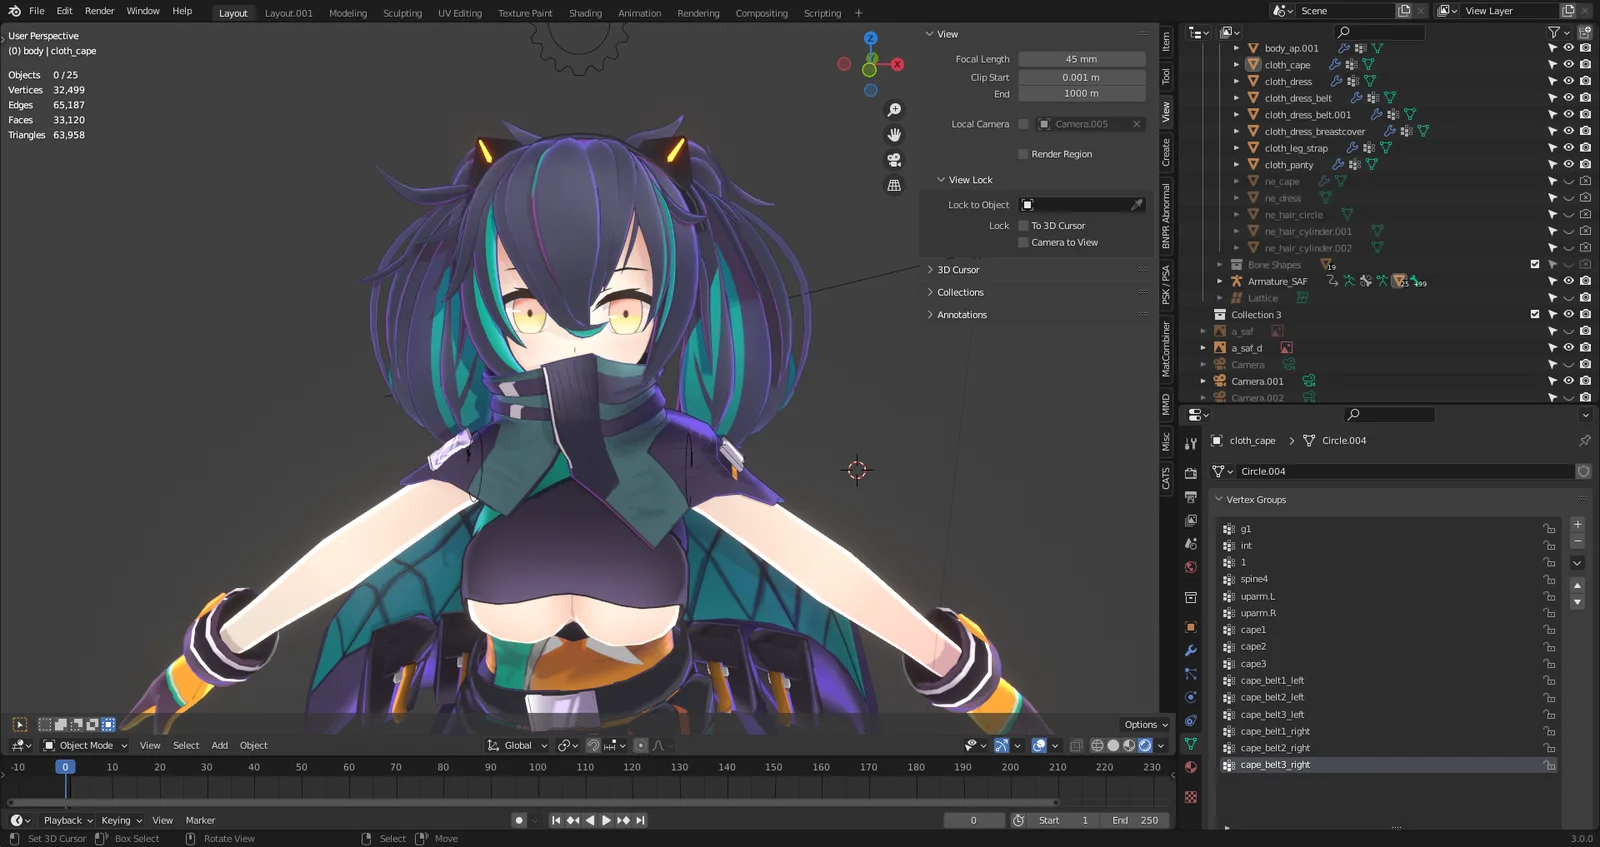Open the Scene properties tab icon
Screen dimensions: 1600x847
click(1191, 544)
